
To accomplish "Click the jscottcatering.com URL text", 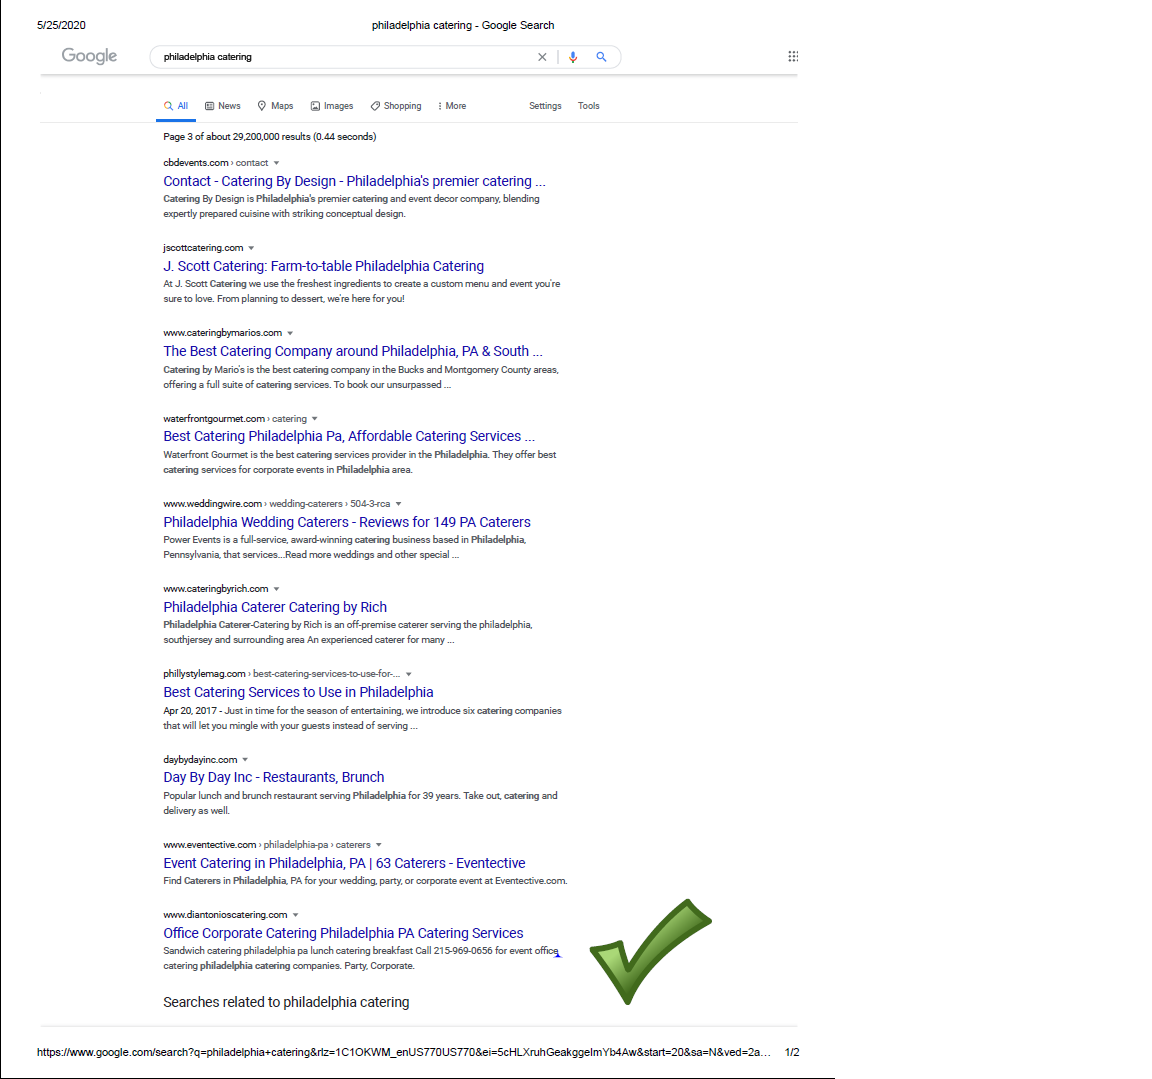I will [x=203, y=248].
